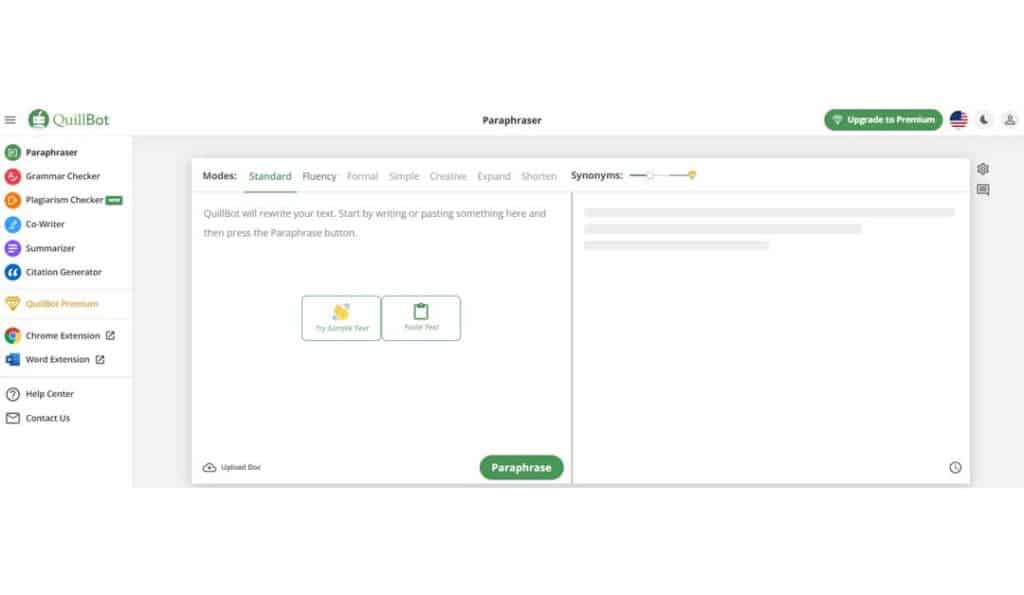Screen dimensions: 1024x595
Task: Click the QuillBot Premium diamond icon
Action: pyautogui.click(x=12, y=303)
